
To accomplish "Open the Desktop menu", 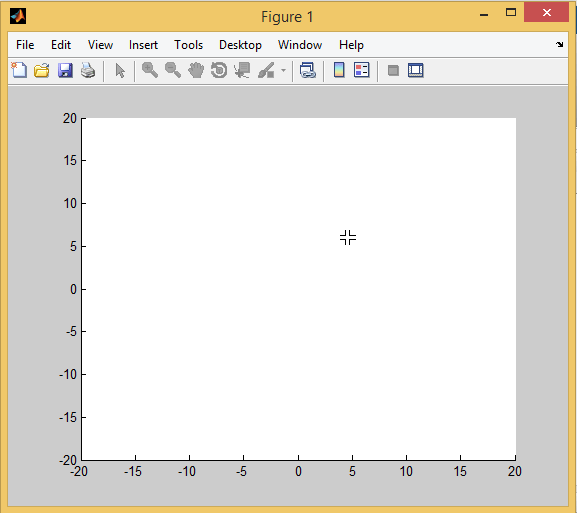I will click(x=240, y=45).
